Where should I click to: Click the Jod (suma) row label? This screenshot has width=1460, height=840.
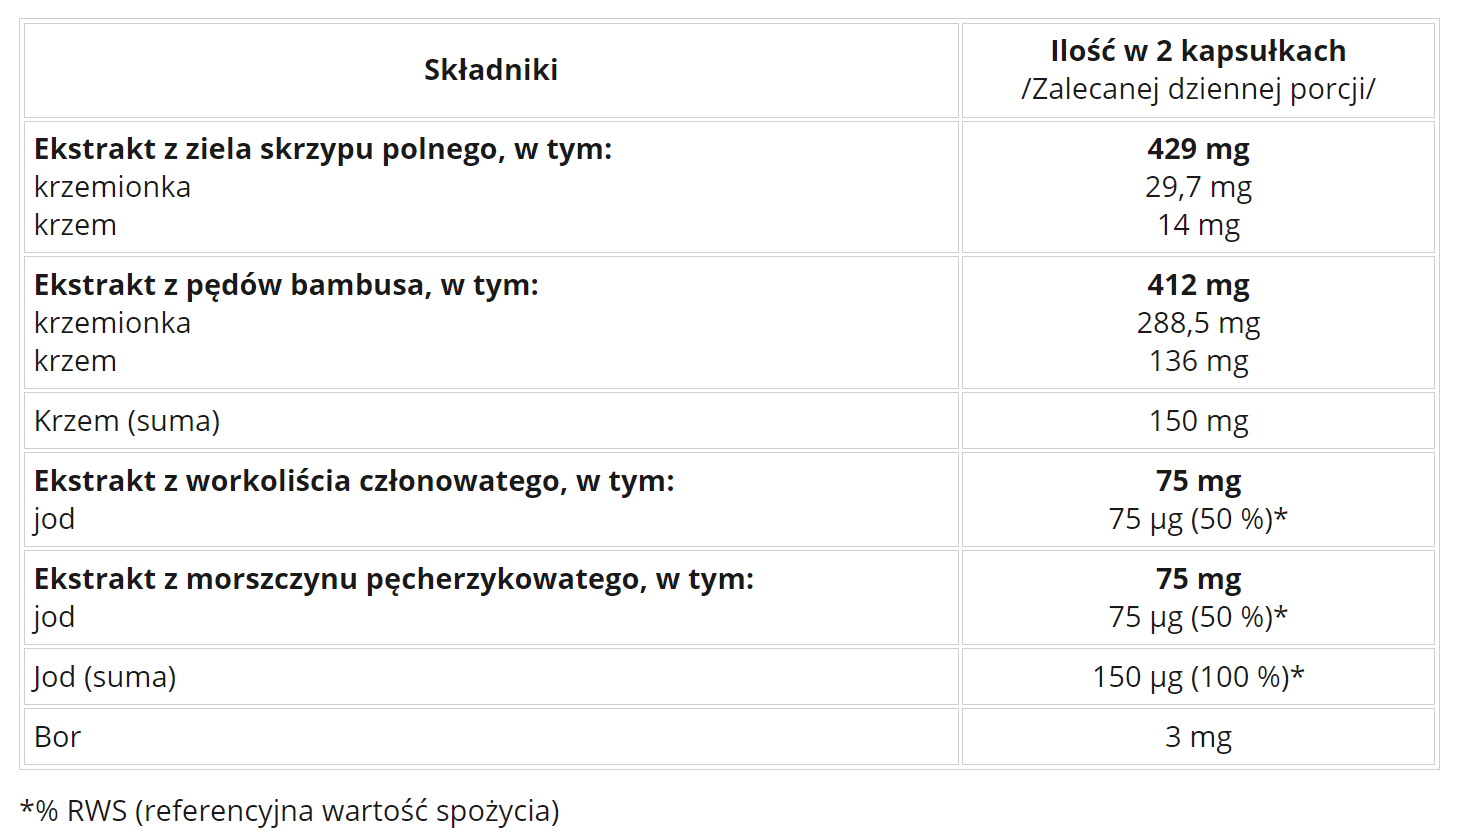pyautogui.click(x=105, y=677)
